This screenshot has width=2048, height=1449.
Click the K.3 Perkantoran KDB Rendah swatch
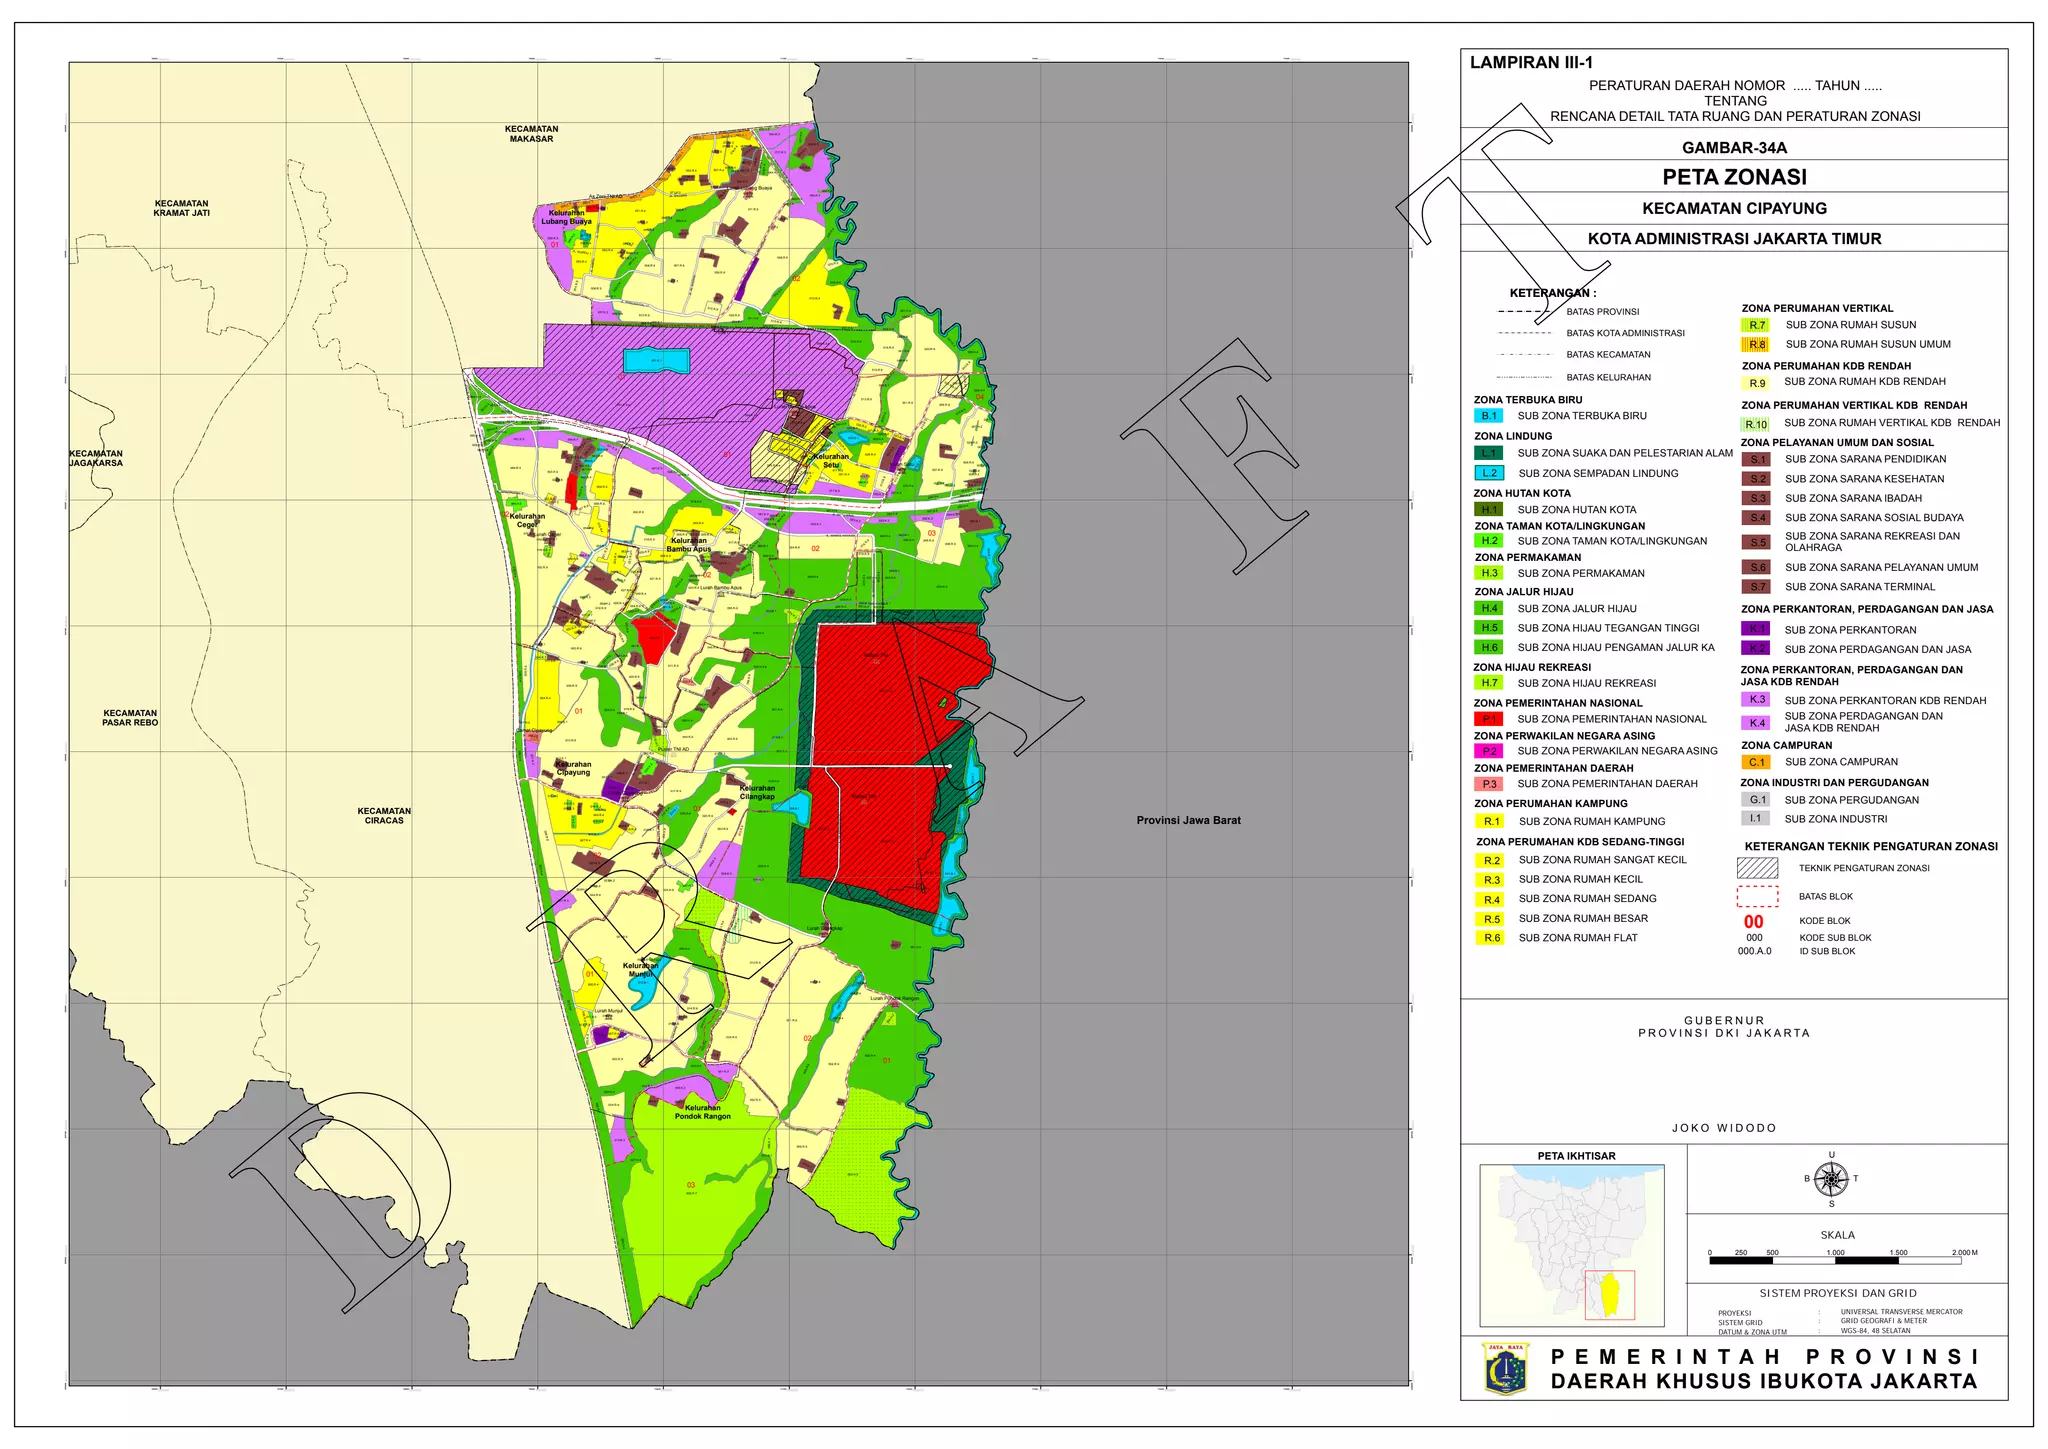click(1757, 700)
